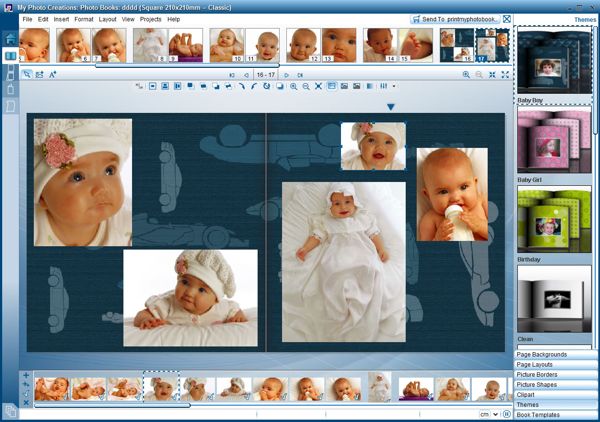
Task: Select the Baby Girl pink theme thumbnail
Action: [x=554, y=141]
